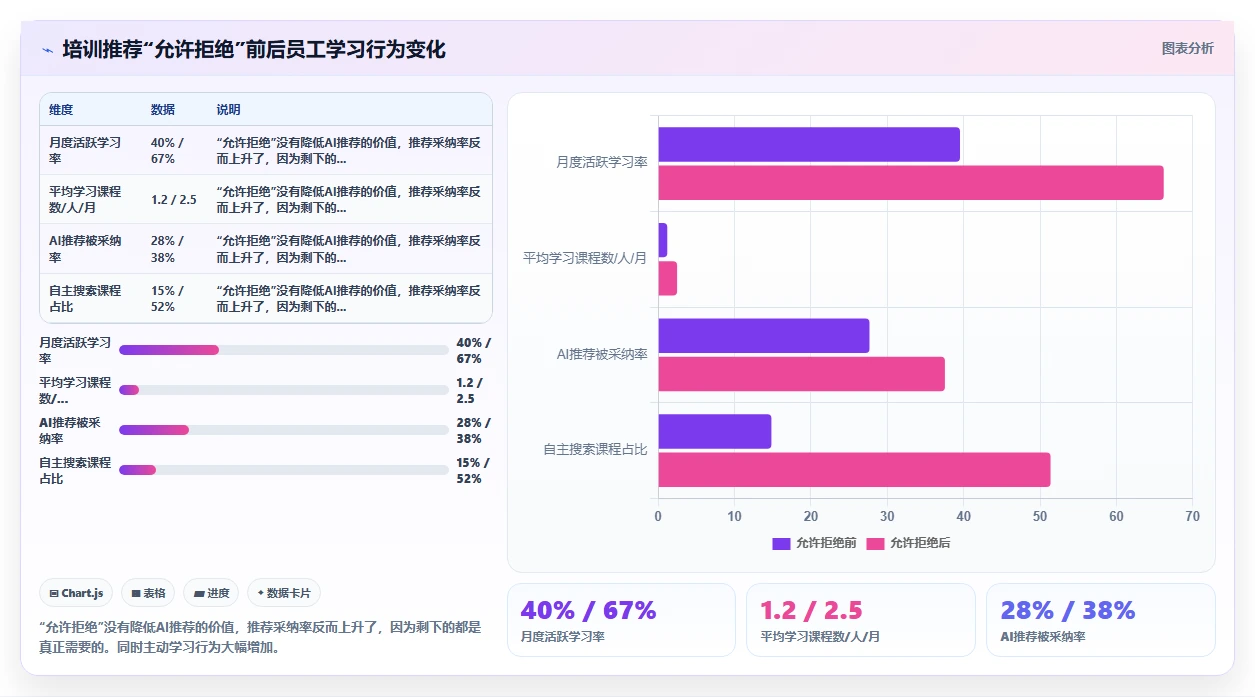The width and height of the screenshot is (1255, 697).
Task: Click table cell 月度活跃学习率
Action: 85,150
